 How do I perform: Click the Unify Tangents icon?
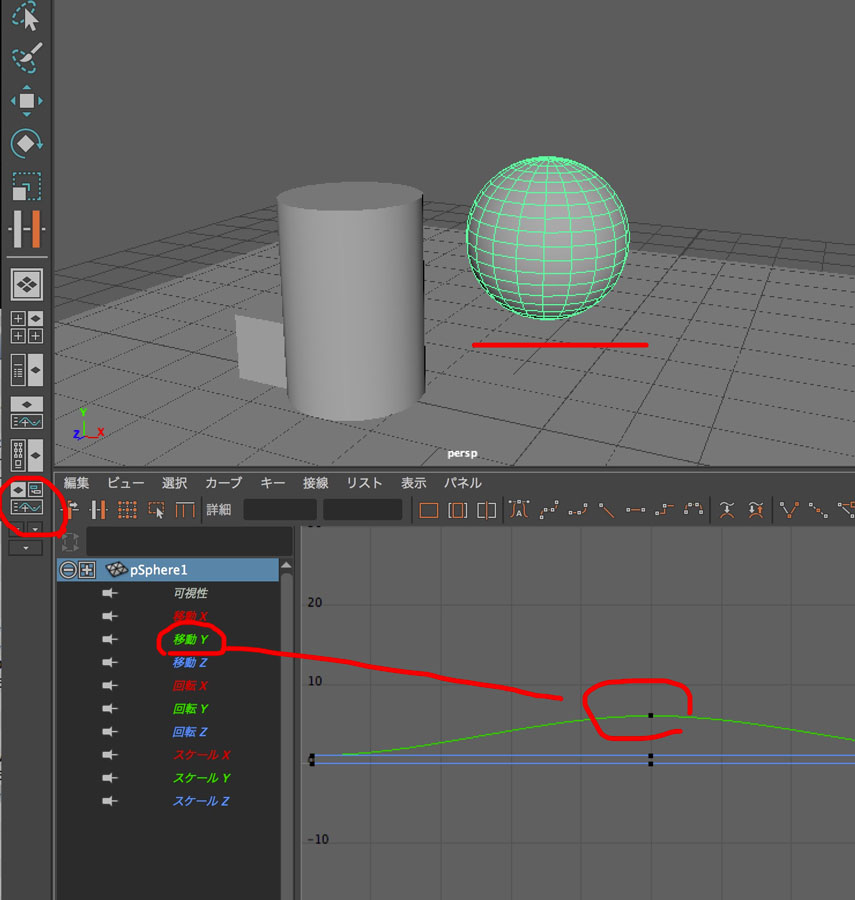pyautogui.click(x=819, y=510)
